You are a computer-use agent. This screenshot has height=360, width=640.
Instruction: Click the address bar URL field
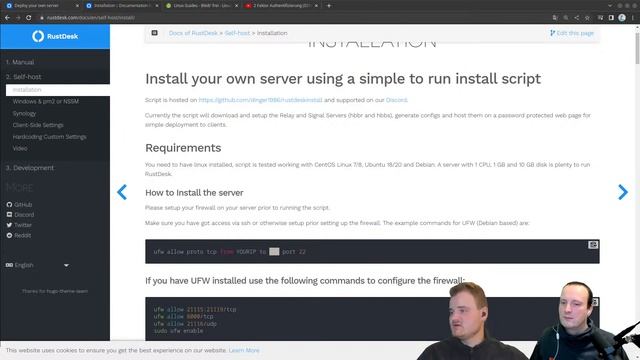coord(294,18)
